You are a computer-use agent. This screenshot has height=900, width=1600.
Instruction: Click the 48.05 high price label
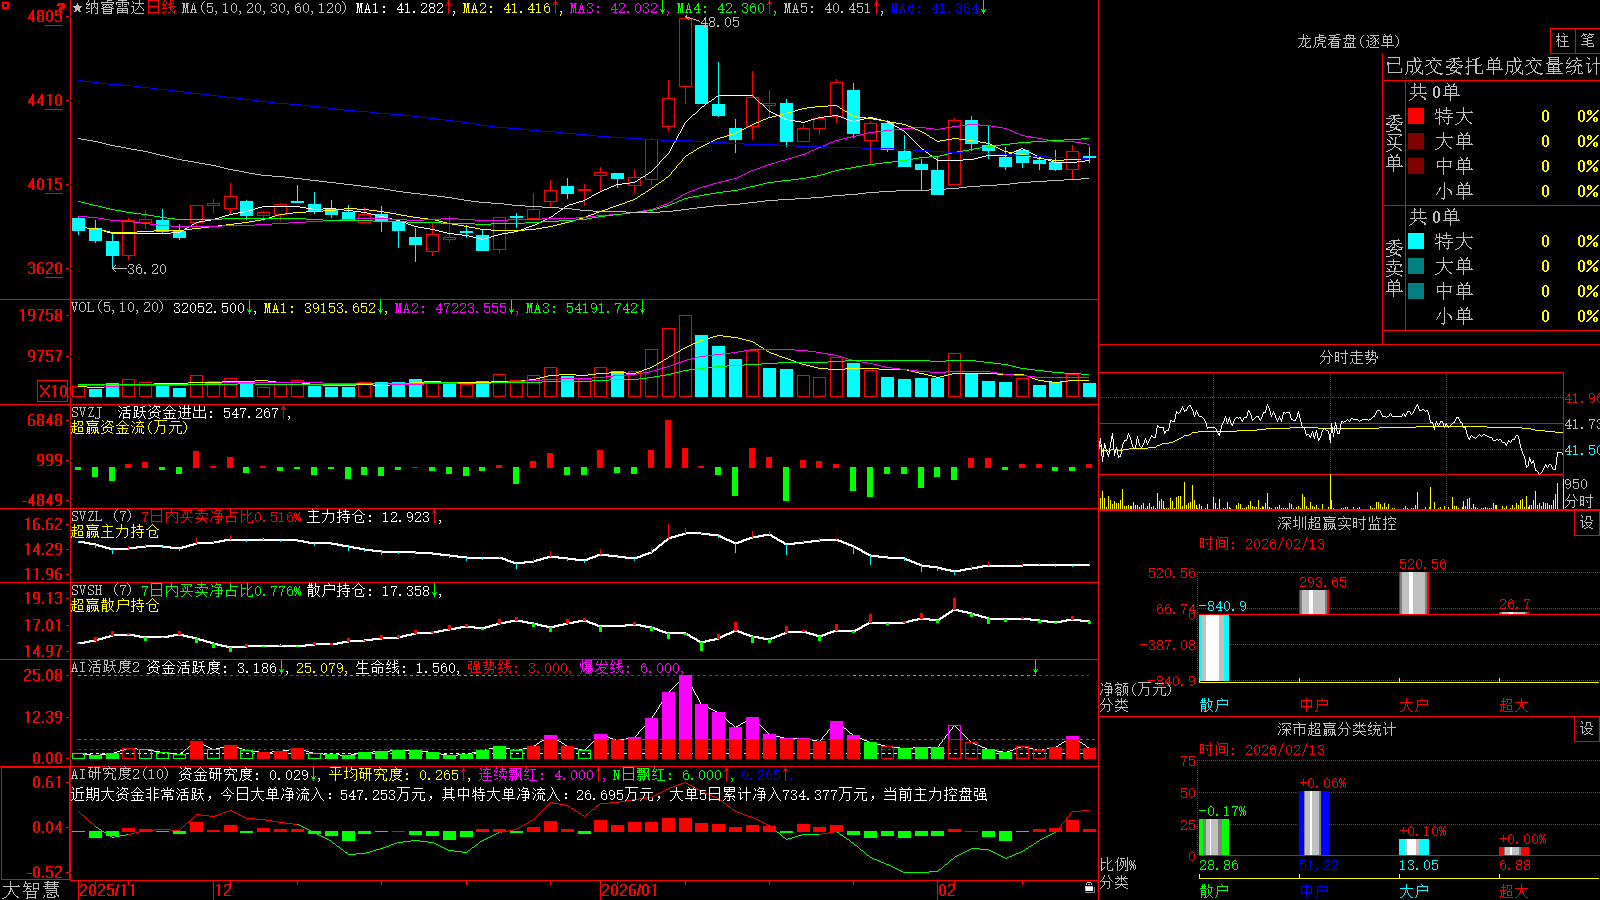[x=720, y=22]
